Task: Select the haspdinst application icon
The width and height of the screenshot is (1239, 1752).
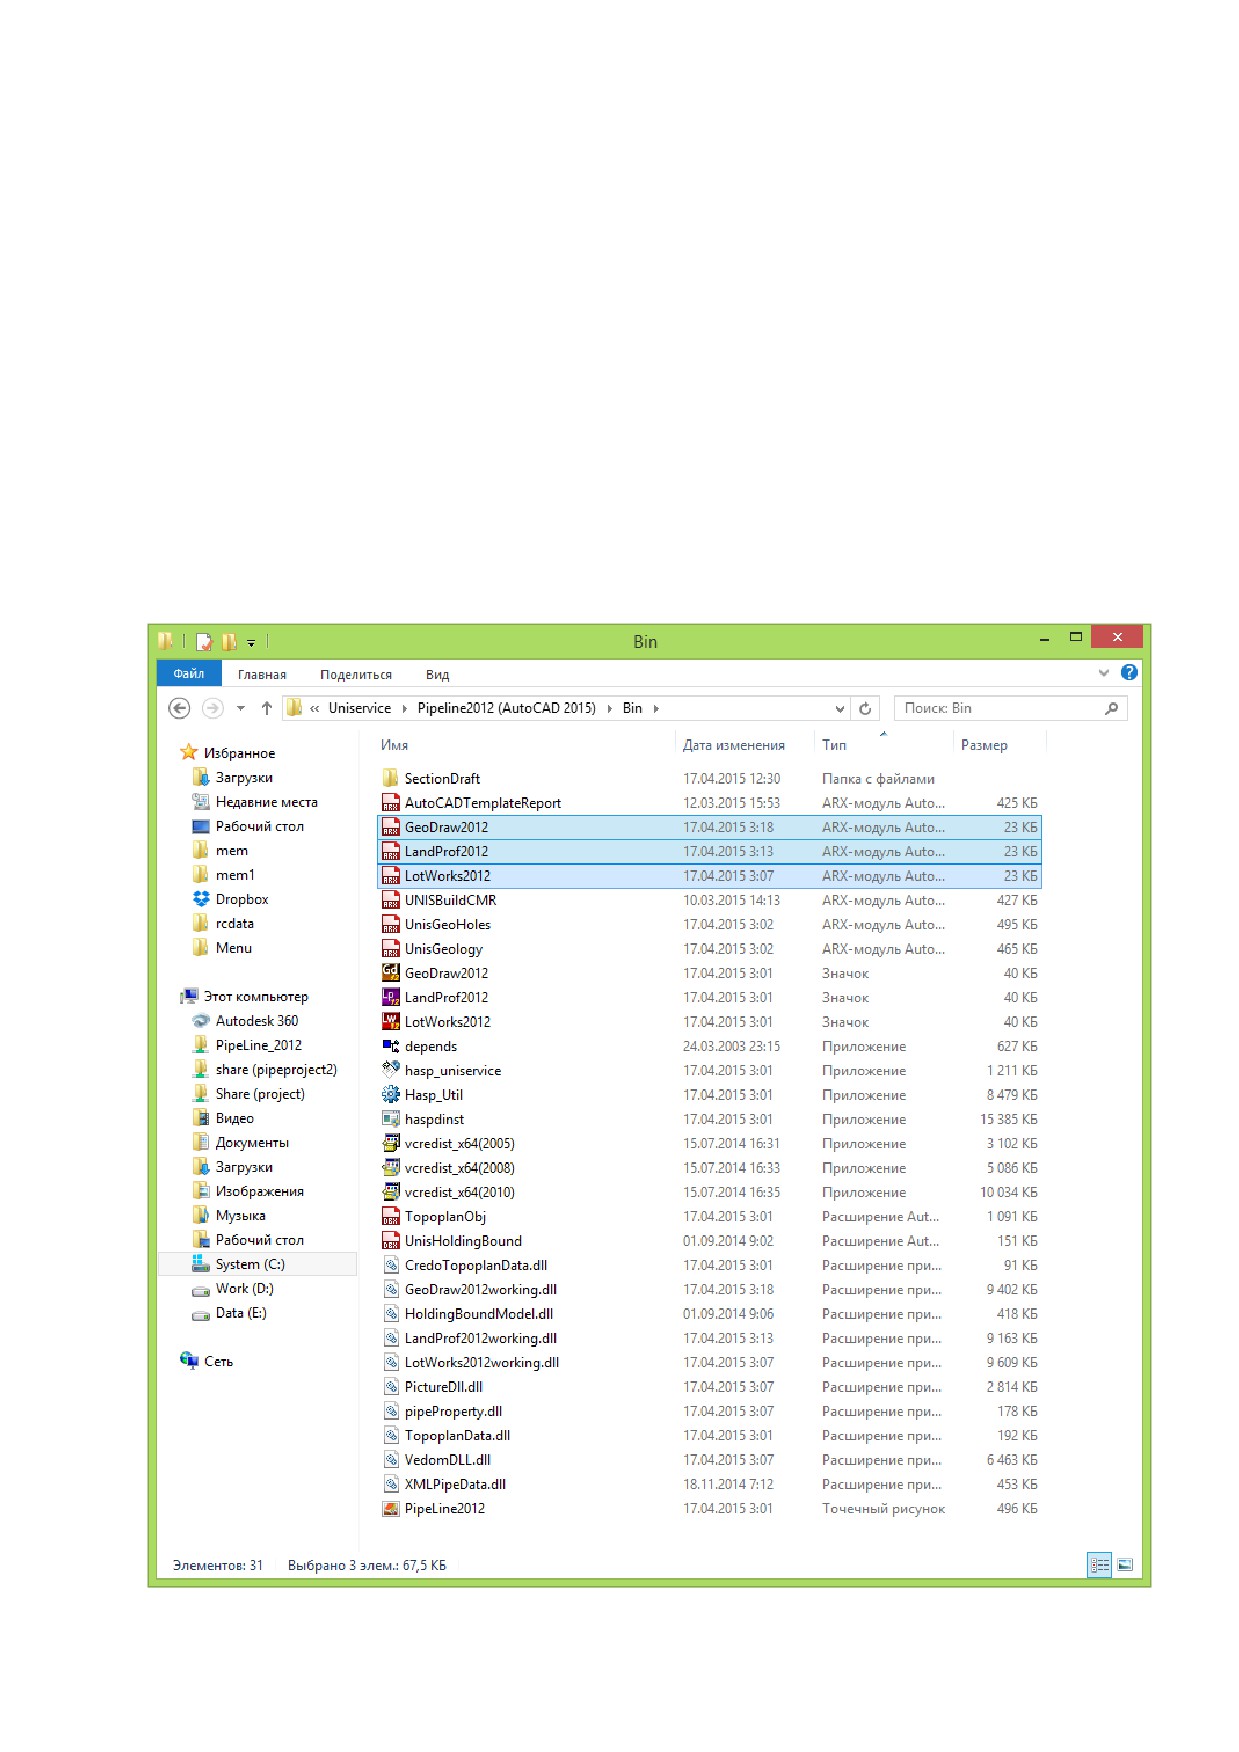Action: click(x=391, y=1119)
